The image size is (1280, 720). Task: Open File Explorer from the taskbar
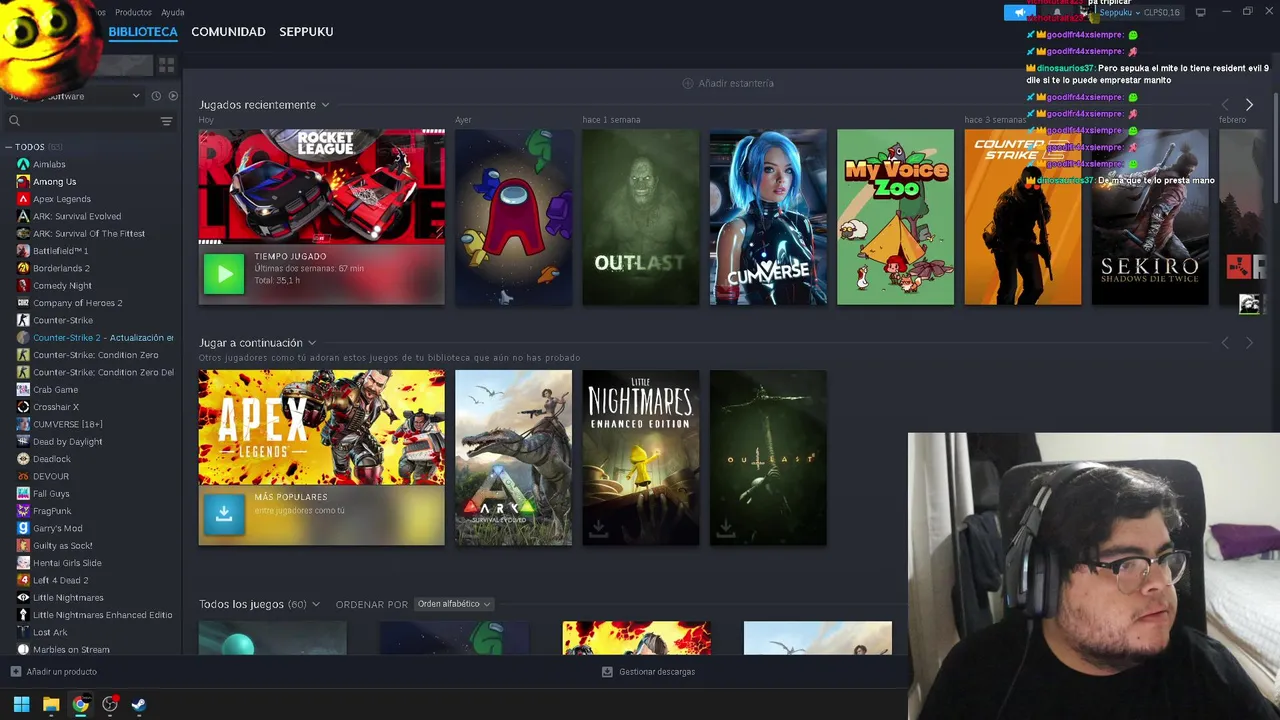point(51,704)
